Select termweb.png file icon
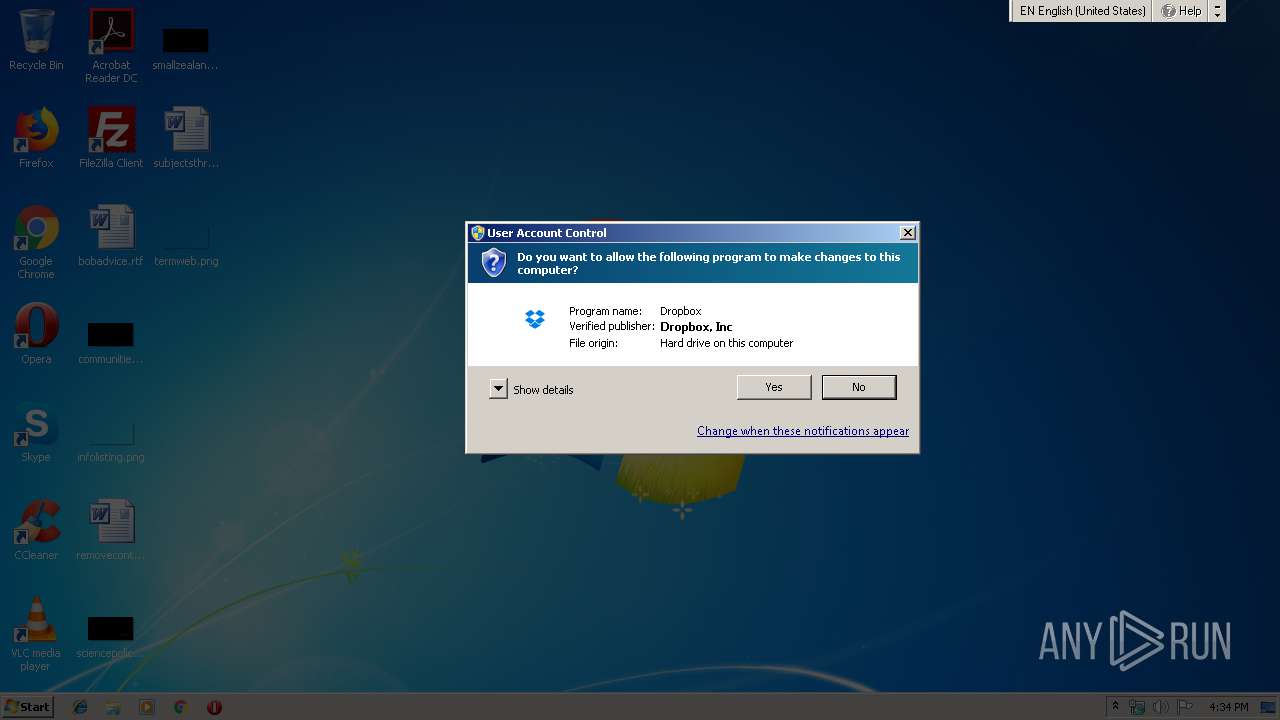This screenshot has width=1280, height=720. coord(186,244)
